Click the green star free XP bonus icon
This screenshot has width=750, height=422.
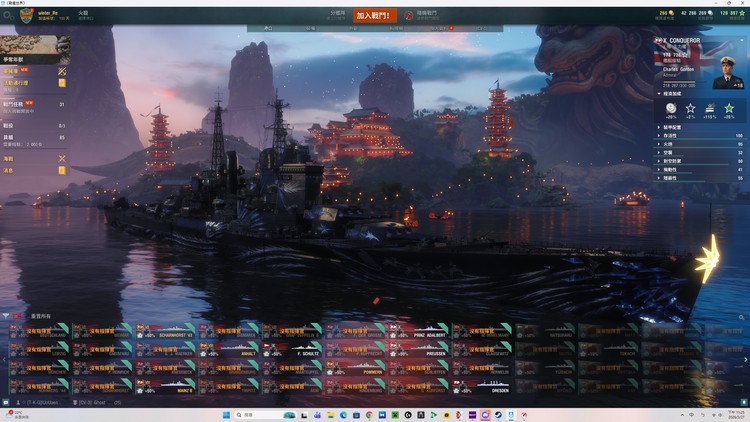[x=729, y=108]
